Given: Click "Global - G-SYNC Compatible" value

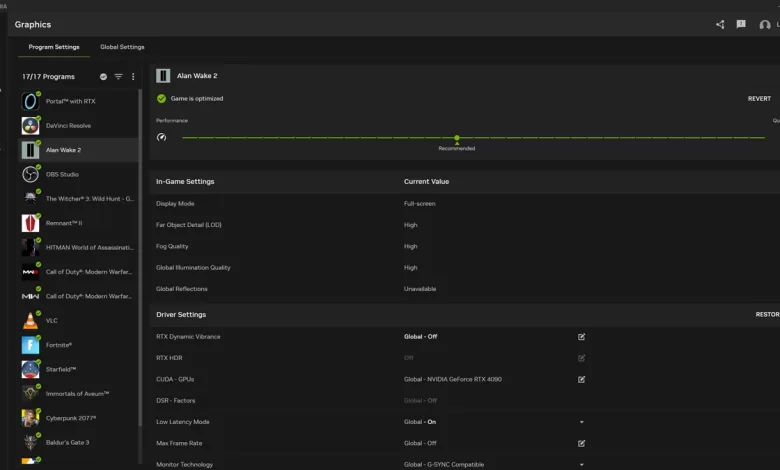Looking at the screenshot, I should pyautogui.click(x=444, y=465).
